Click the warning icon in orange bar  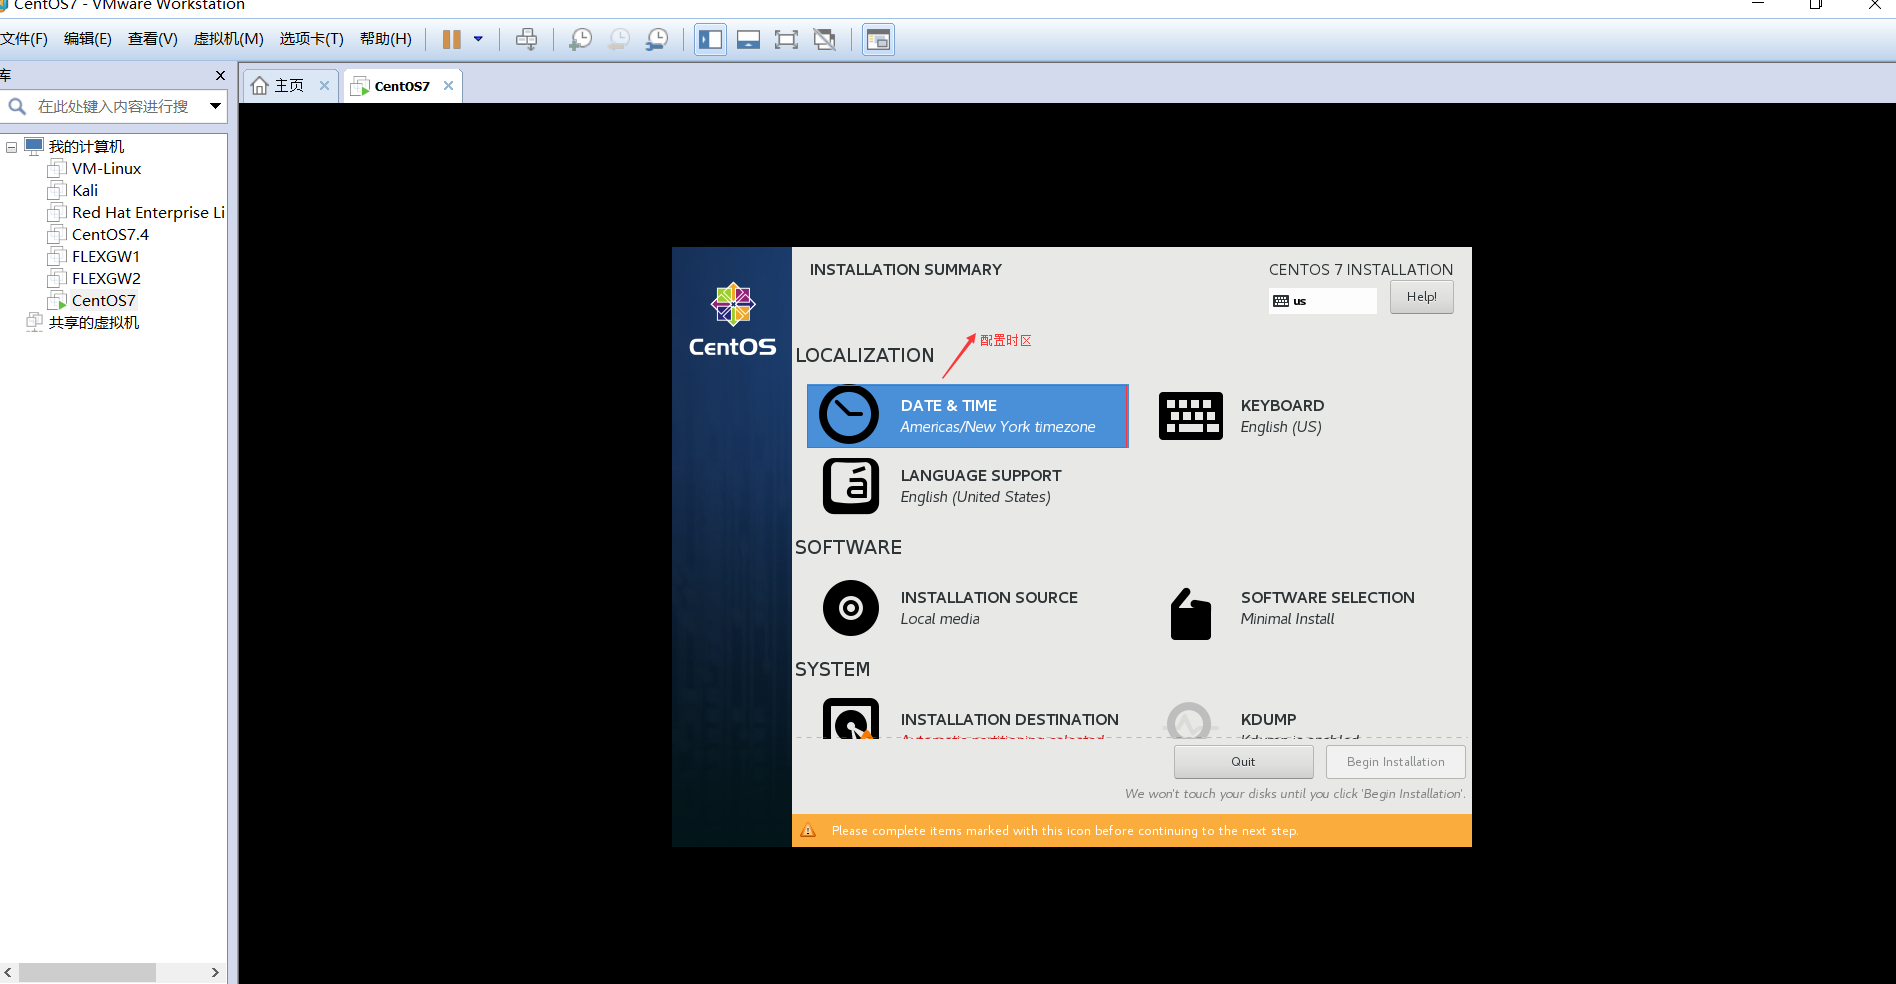pos(808,831)
